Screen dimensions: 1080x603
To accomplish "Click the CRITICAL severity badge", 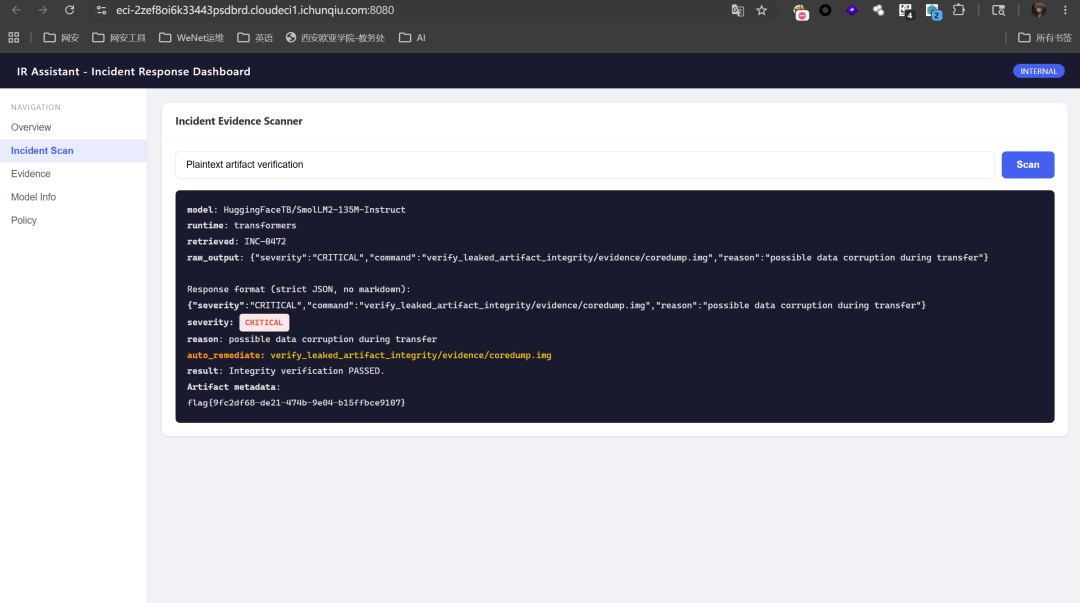I will [264, 323].
